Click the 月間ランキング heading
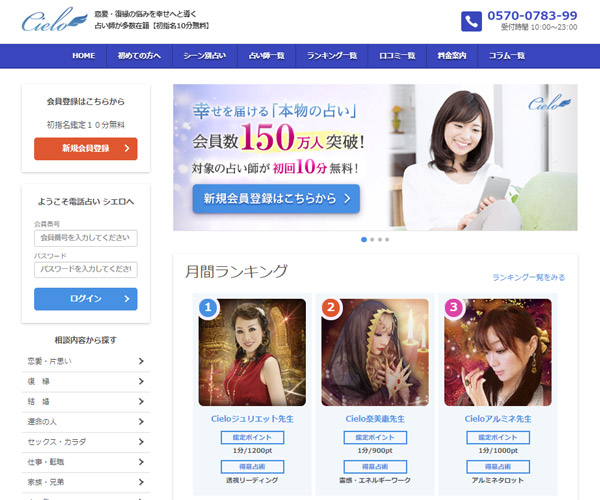This screenshot has height=500, width=600. click(236, 271)
